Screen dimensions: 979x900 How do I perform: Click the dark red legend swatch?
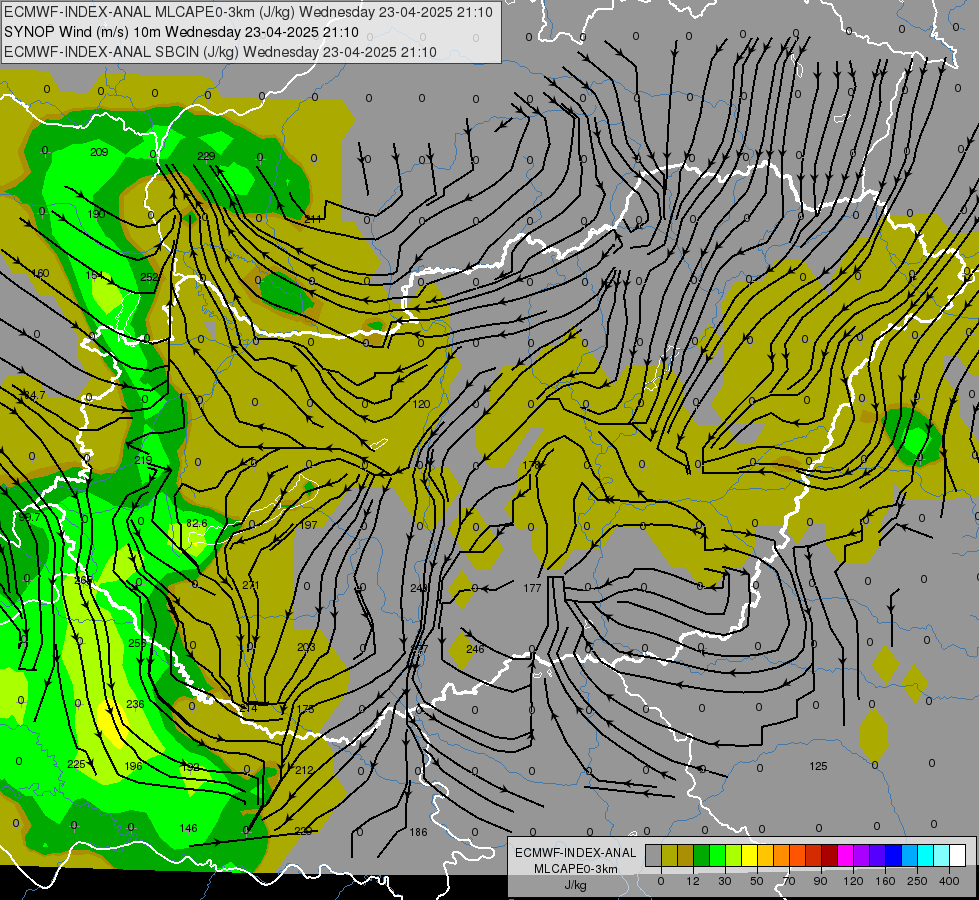830,855
